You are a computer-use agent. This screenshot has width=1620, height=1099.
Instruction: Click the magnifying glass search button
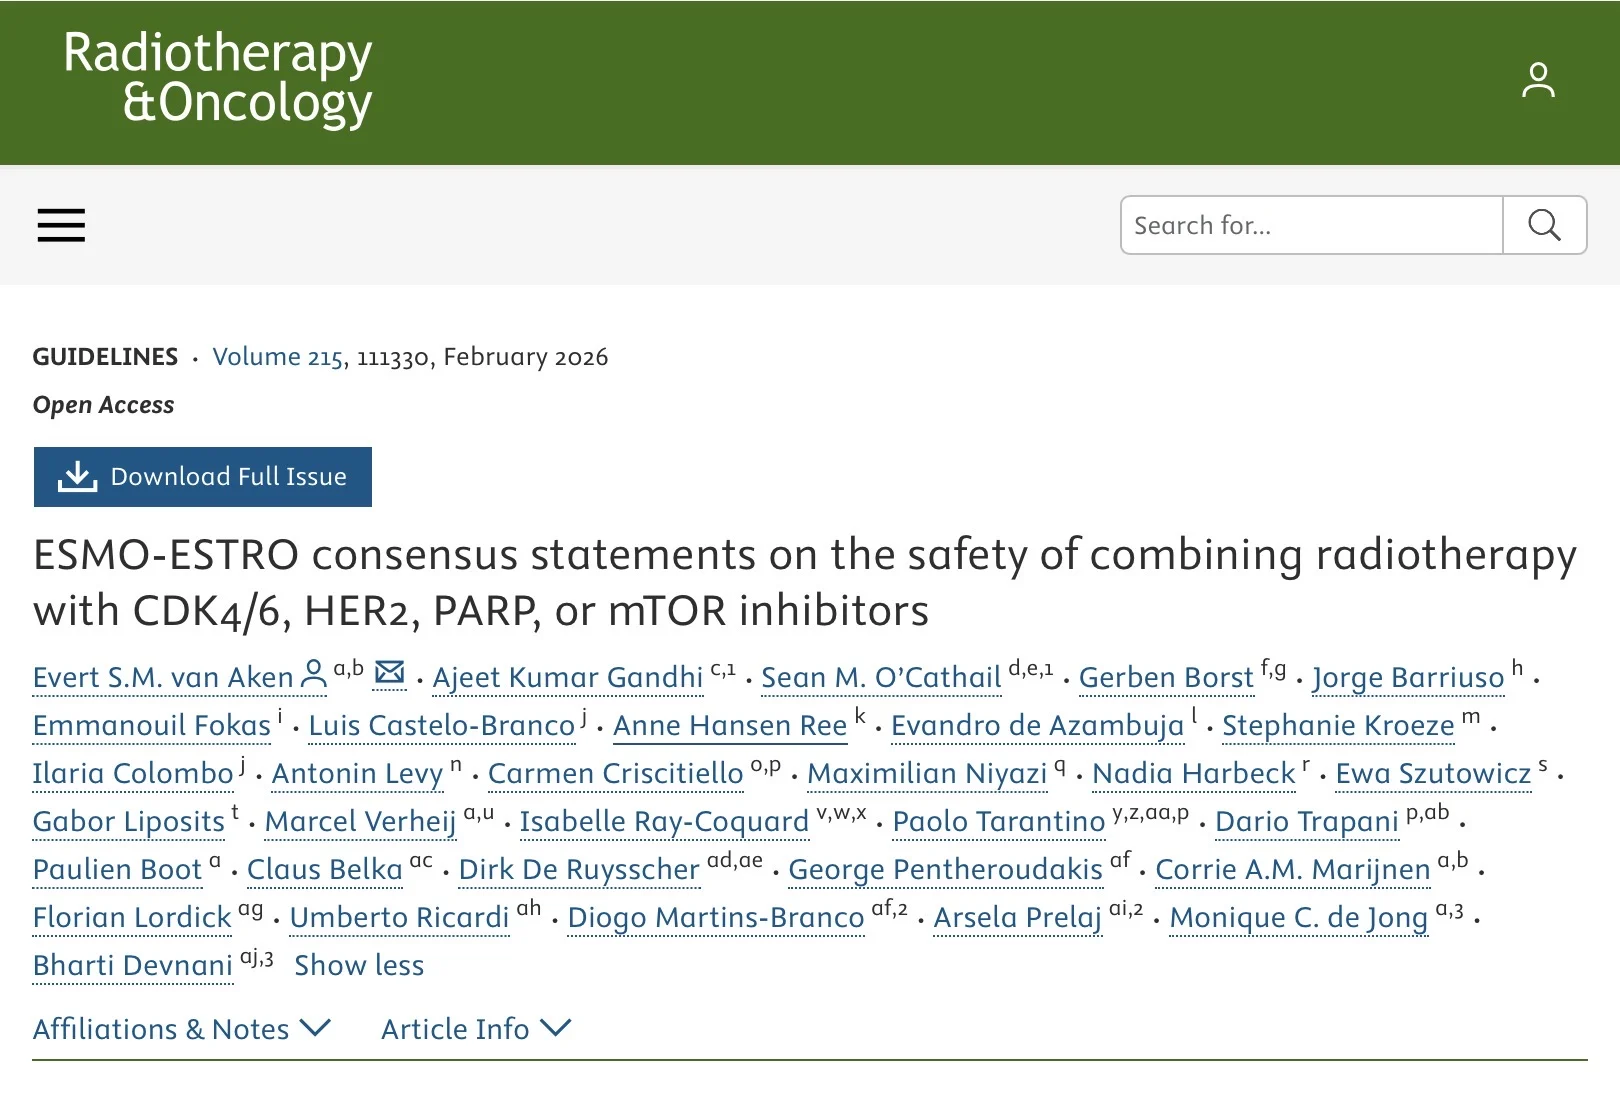1544,225
